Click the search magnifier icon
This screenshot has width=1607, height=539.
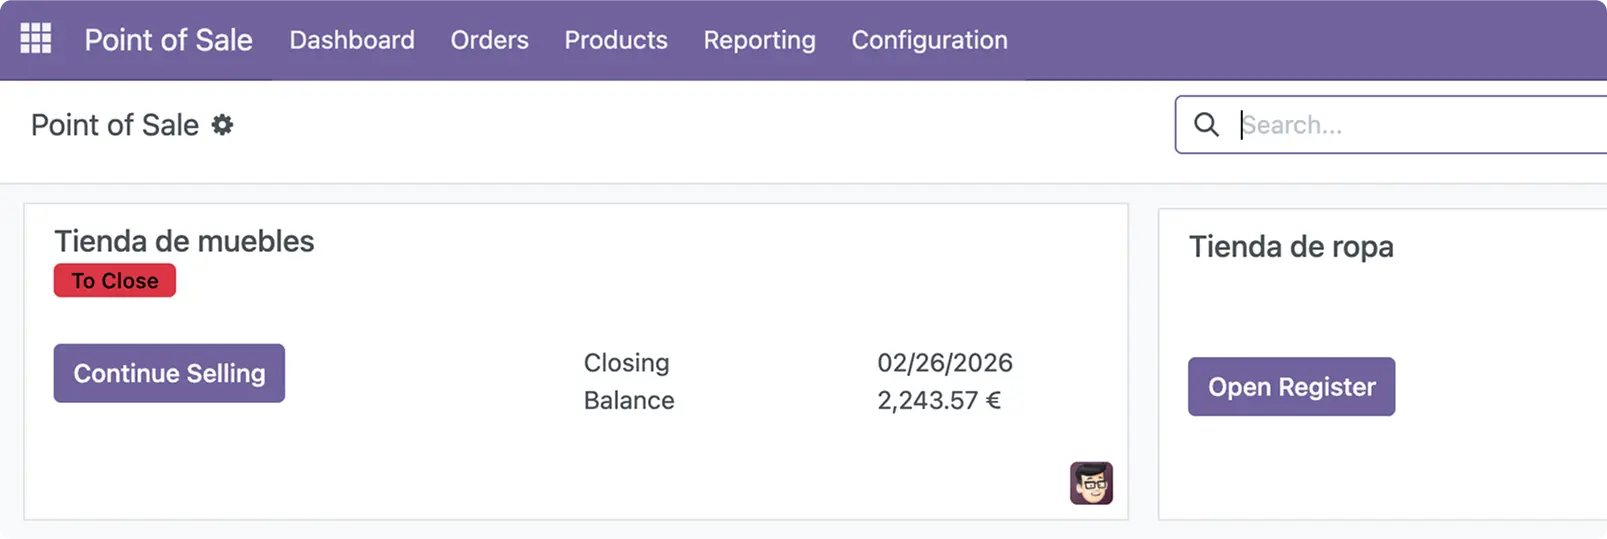tap(1207, 125)
